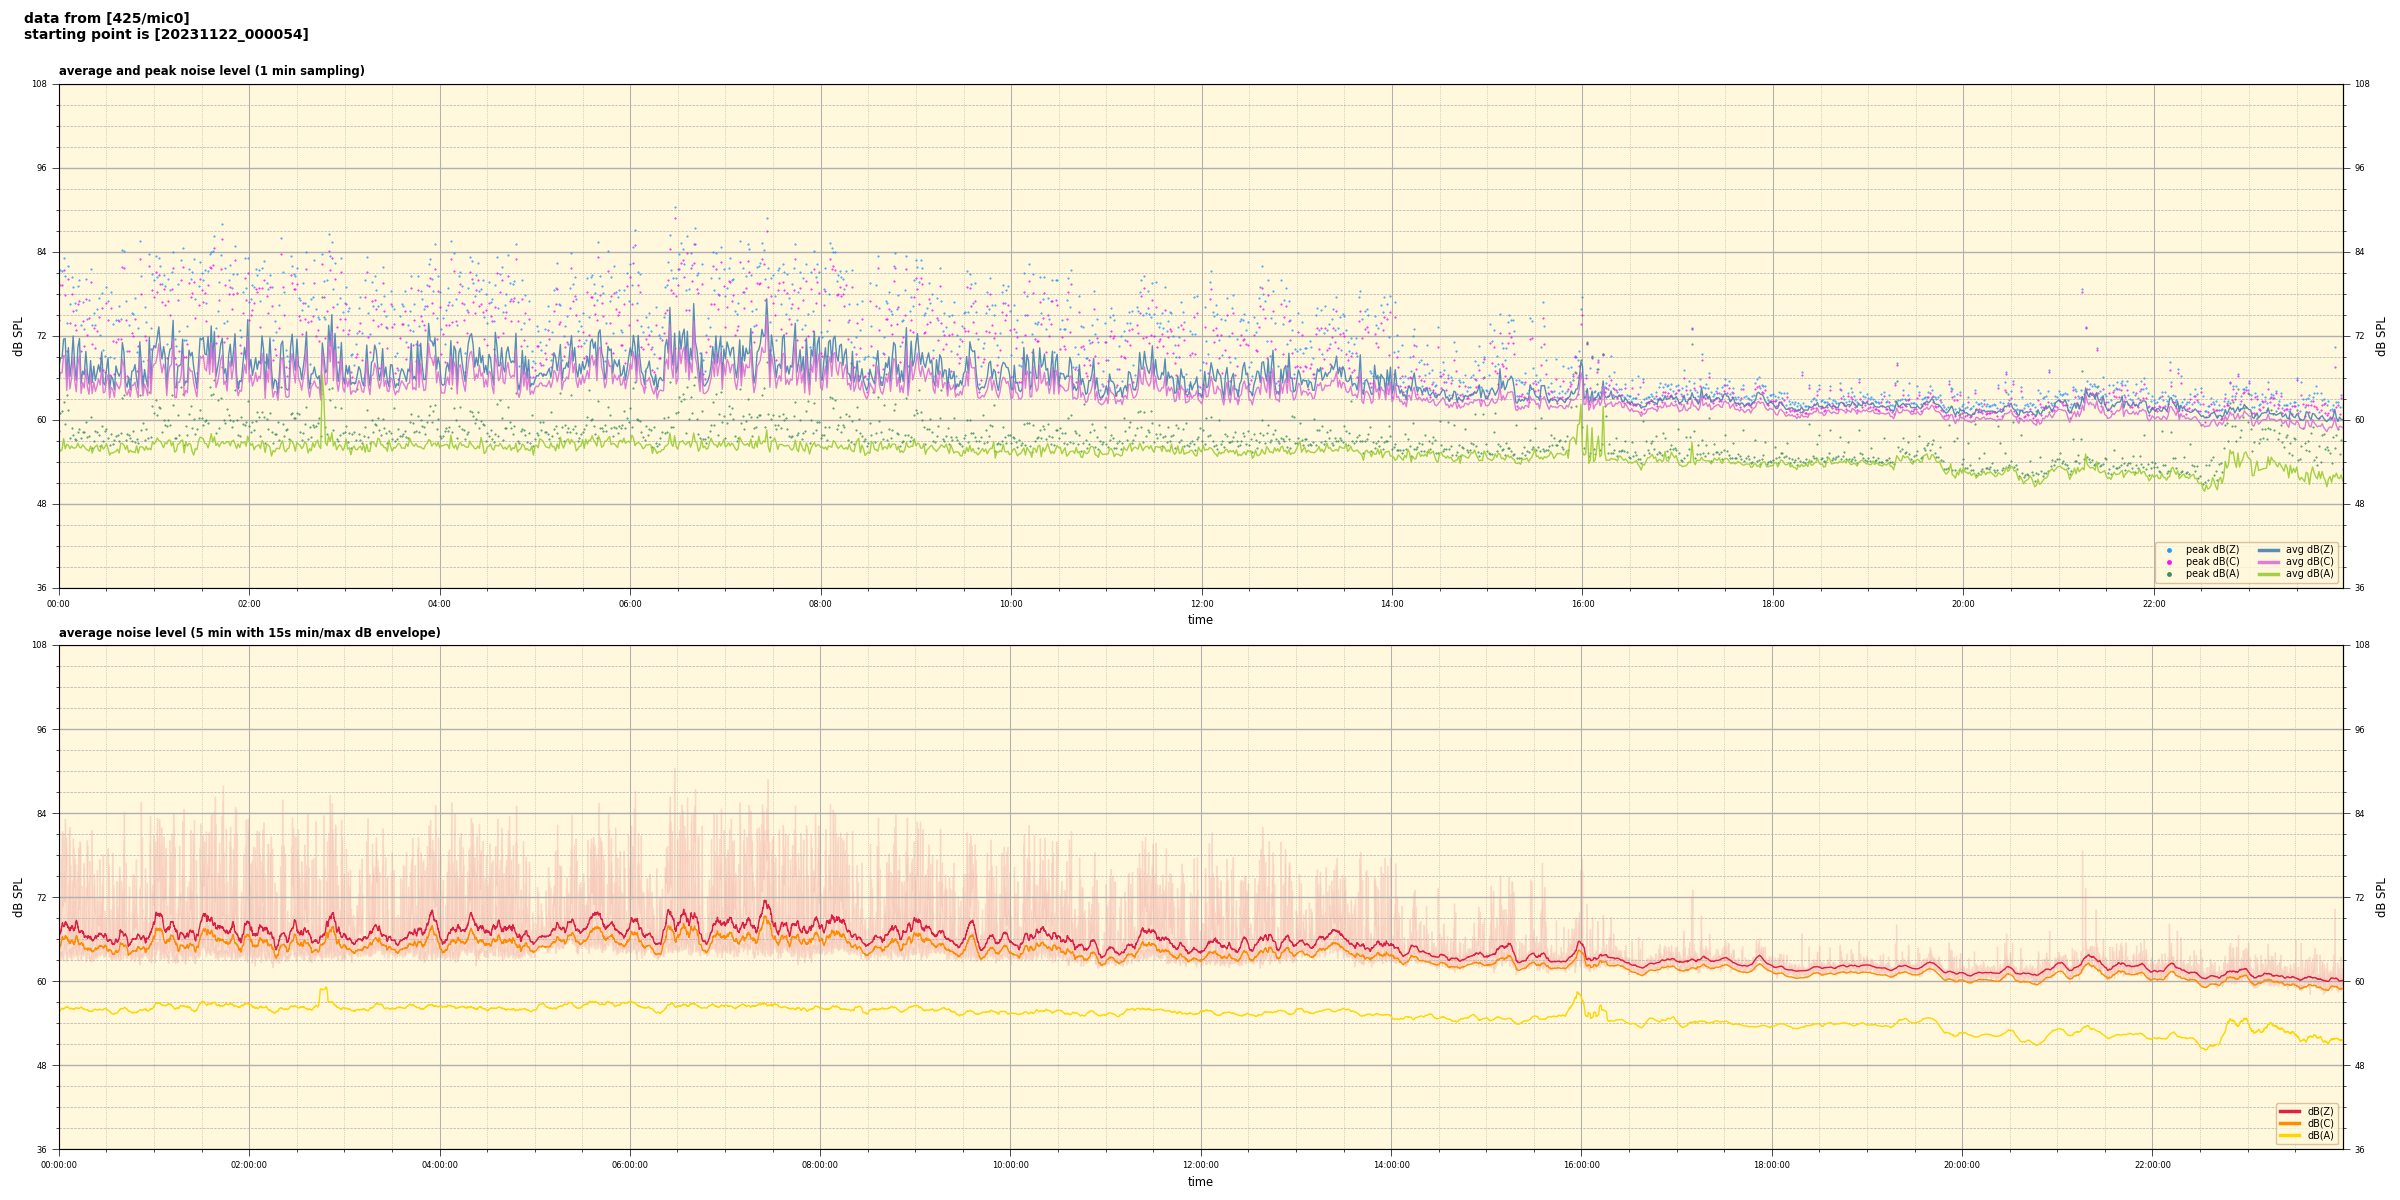Click the starting point timestamp text
The height and width of the screenshot is (1200, 2400).
click(x=166, y=35)
